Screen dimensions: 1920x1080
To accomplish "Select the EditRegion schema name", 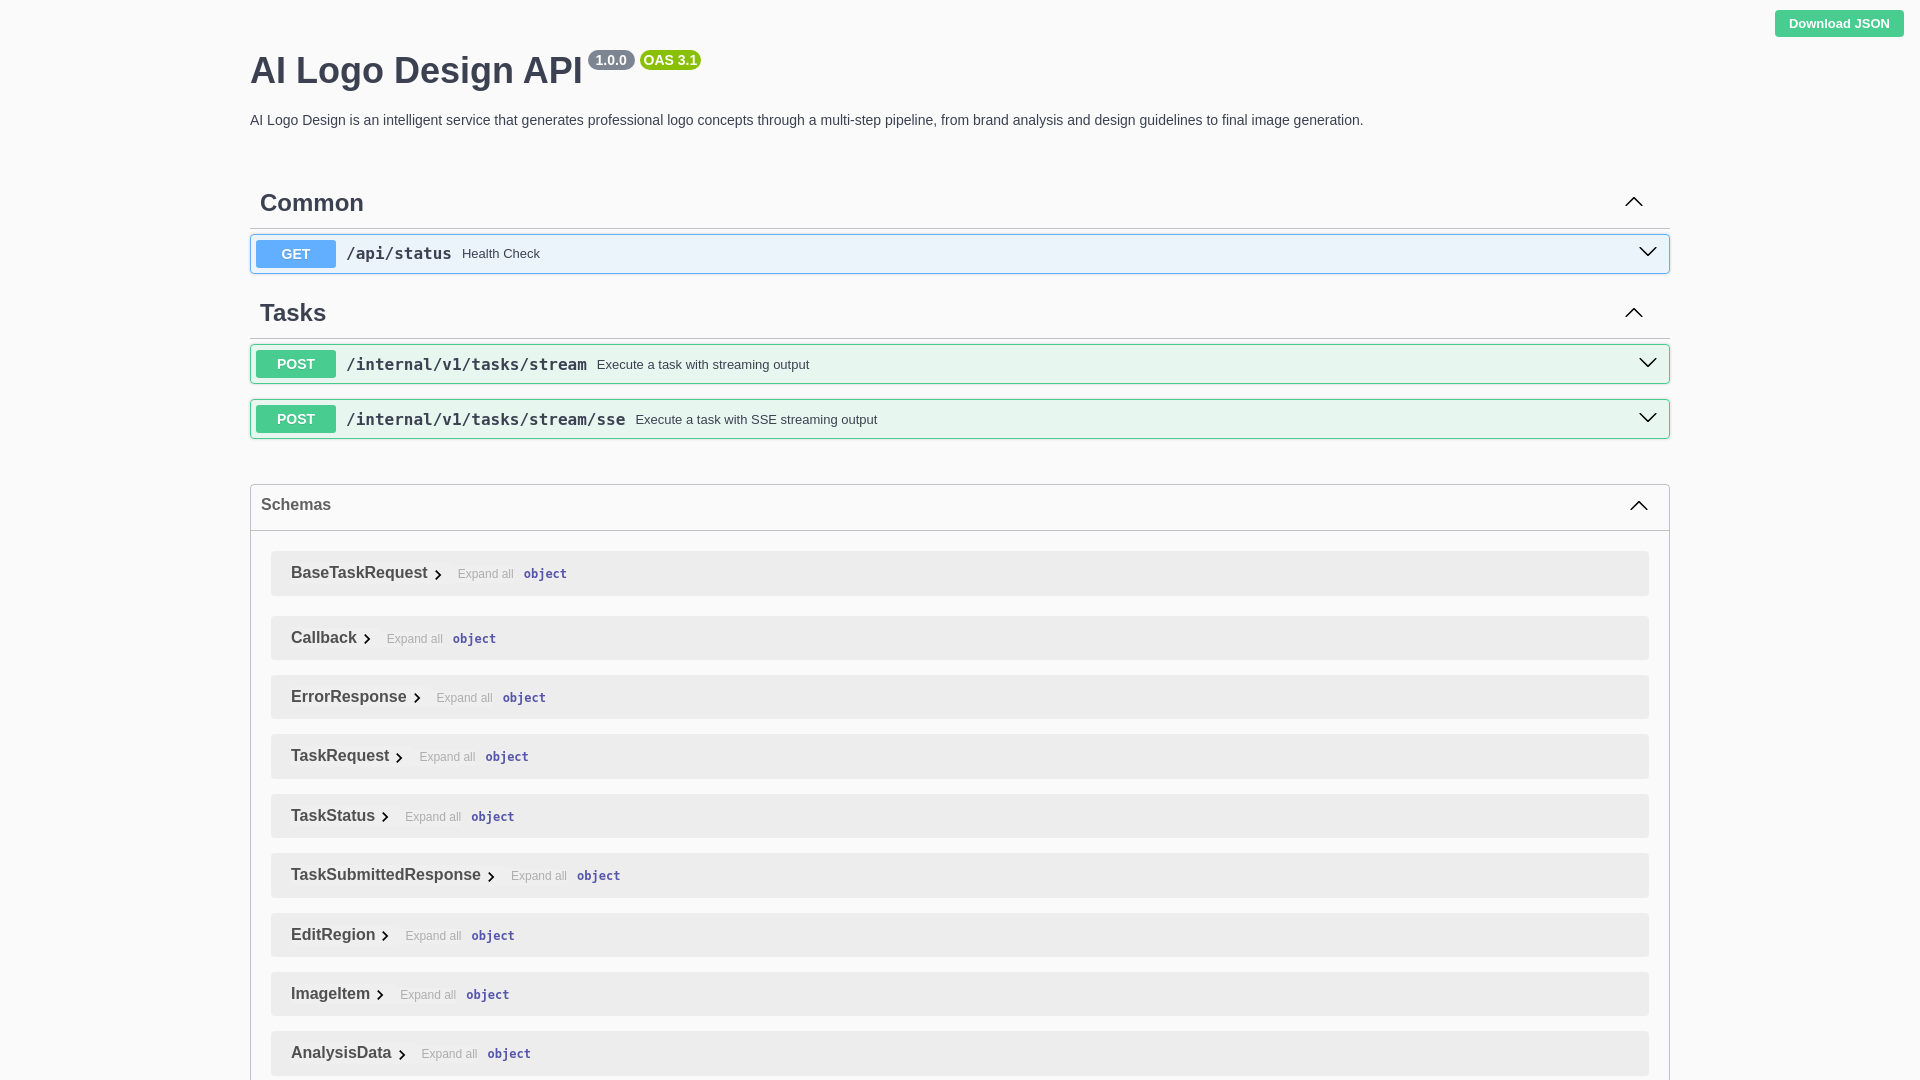I will tap(333, 935).
